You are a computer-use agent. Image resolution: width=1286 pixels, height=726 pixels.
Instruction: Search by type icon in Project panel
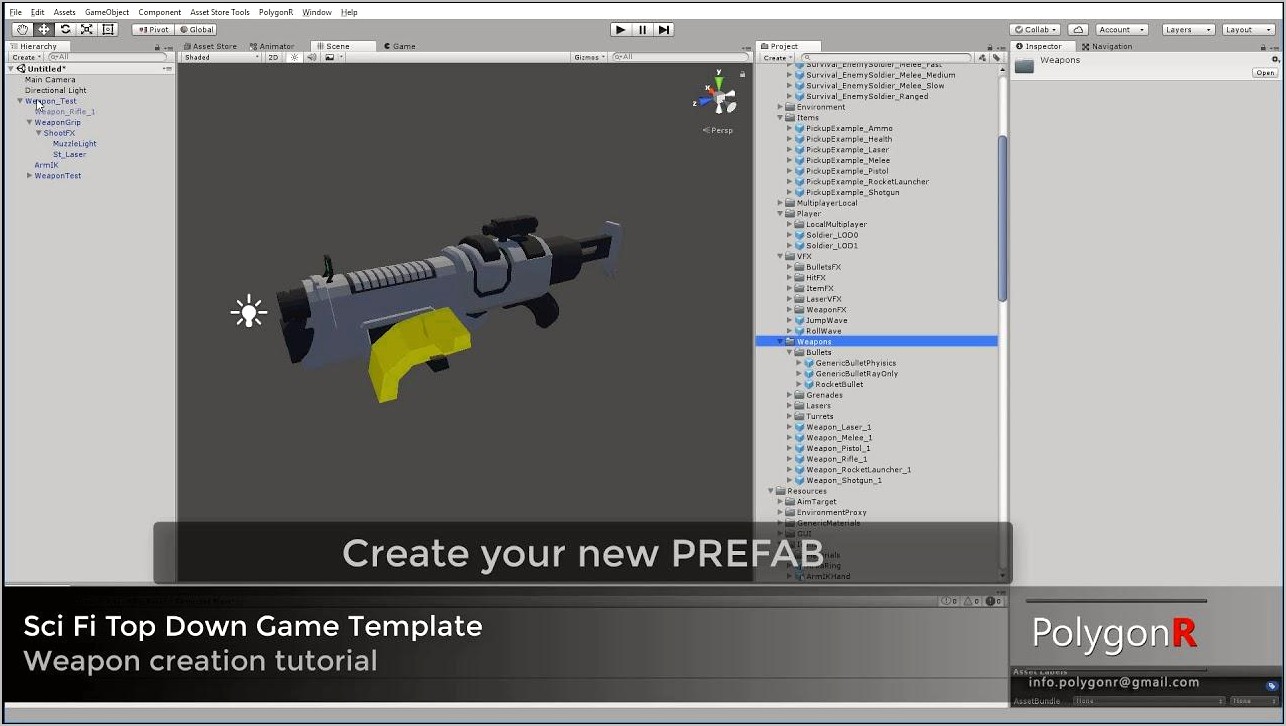point(982,57)
